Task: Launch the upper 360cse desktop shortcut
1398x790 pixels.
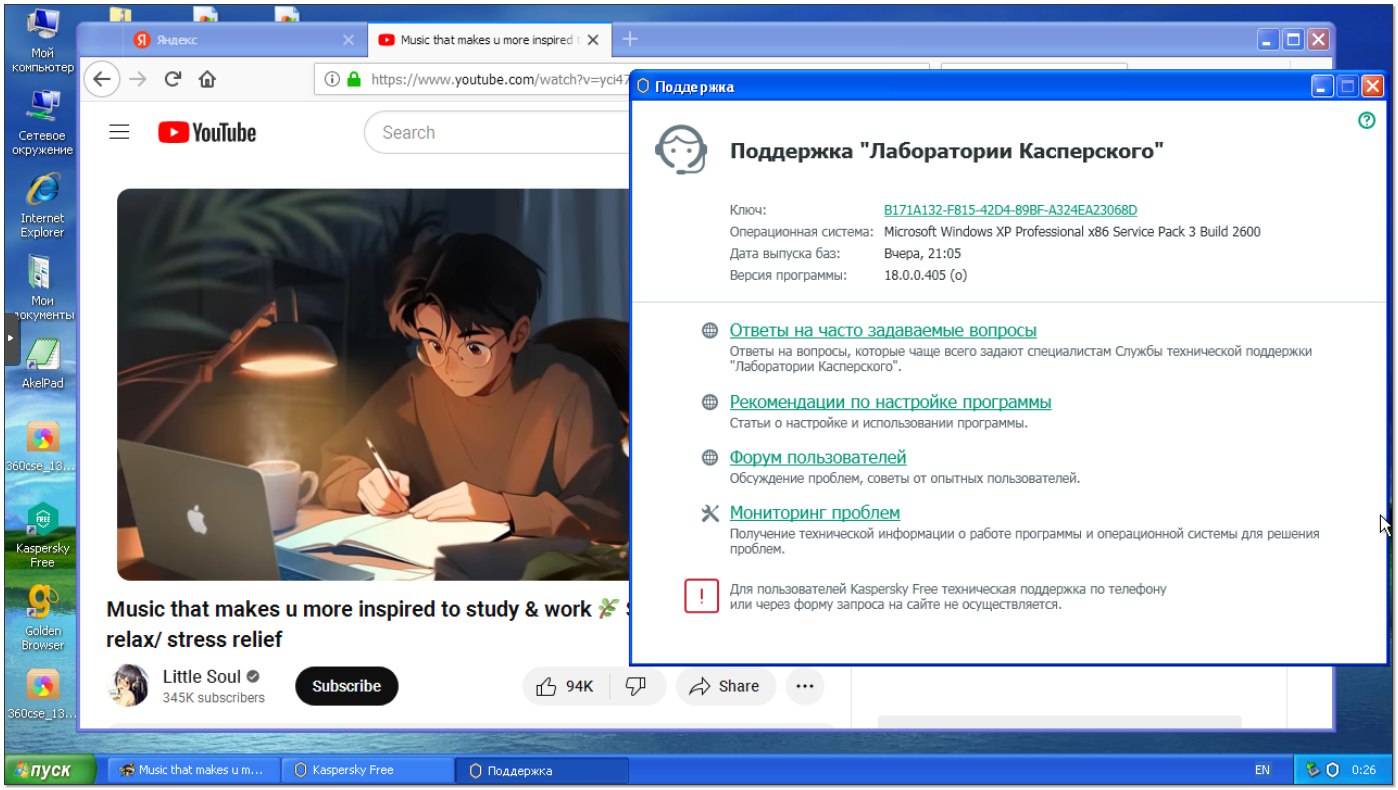Action: click(42, 447)
